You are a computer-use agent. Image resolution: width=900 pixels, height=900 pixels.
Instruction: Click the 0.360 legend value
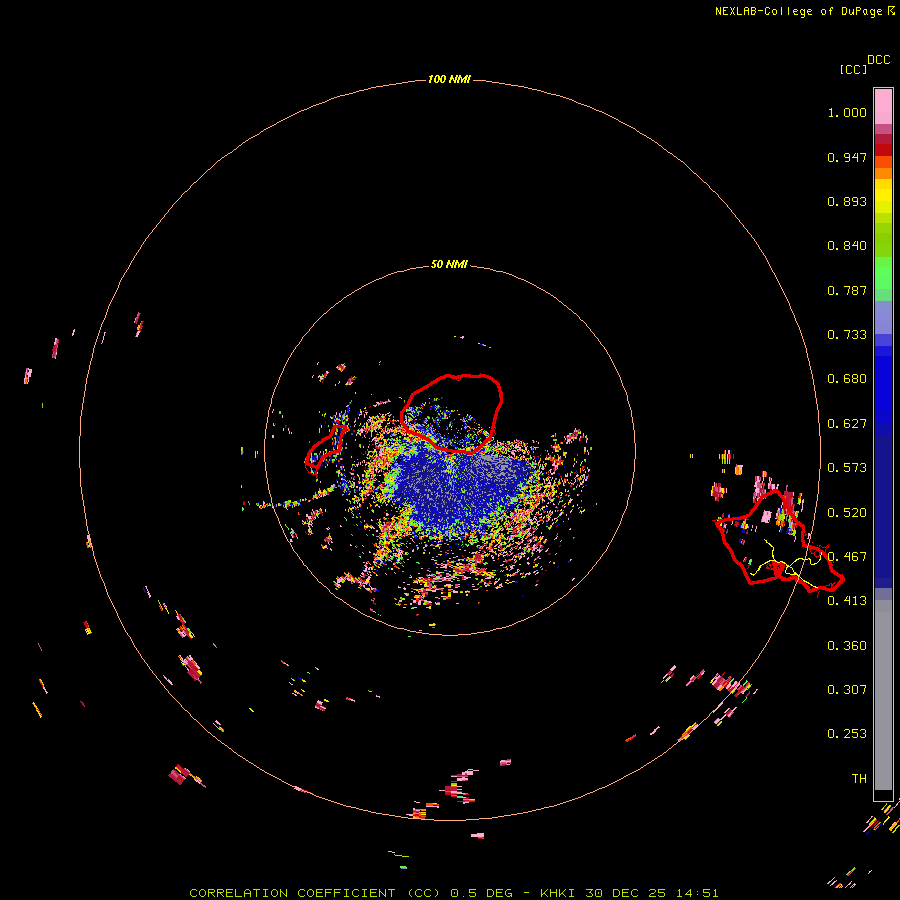847,646
